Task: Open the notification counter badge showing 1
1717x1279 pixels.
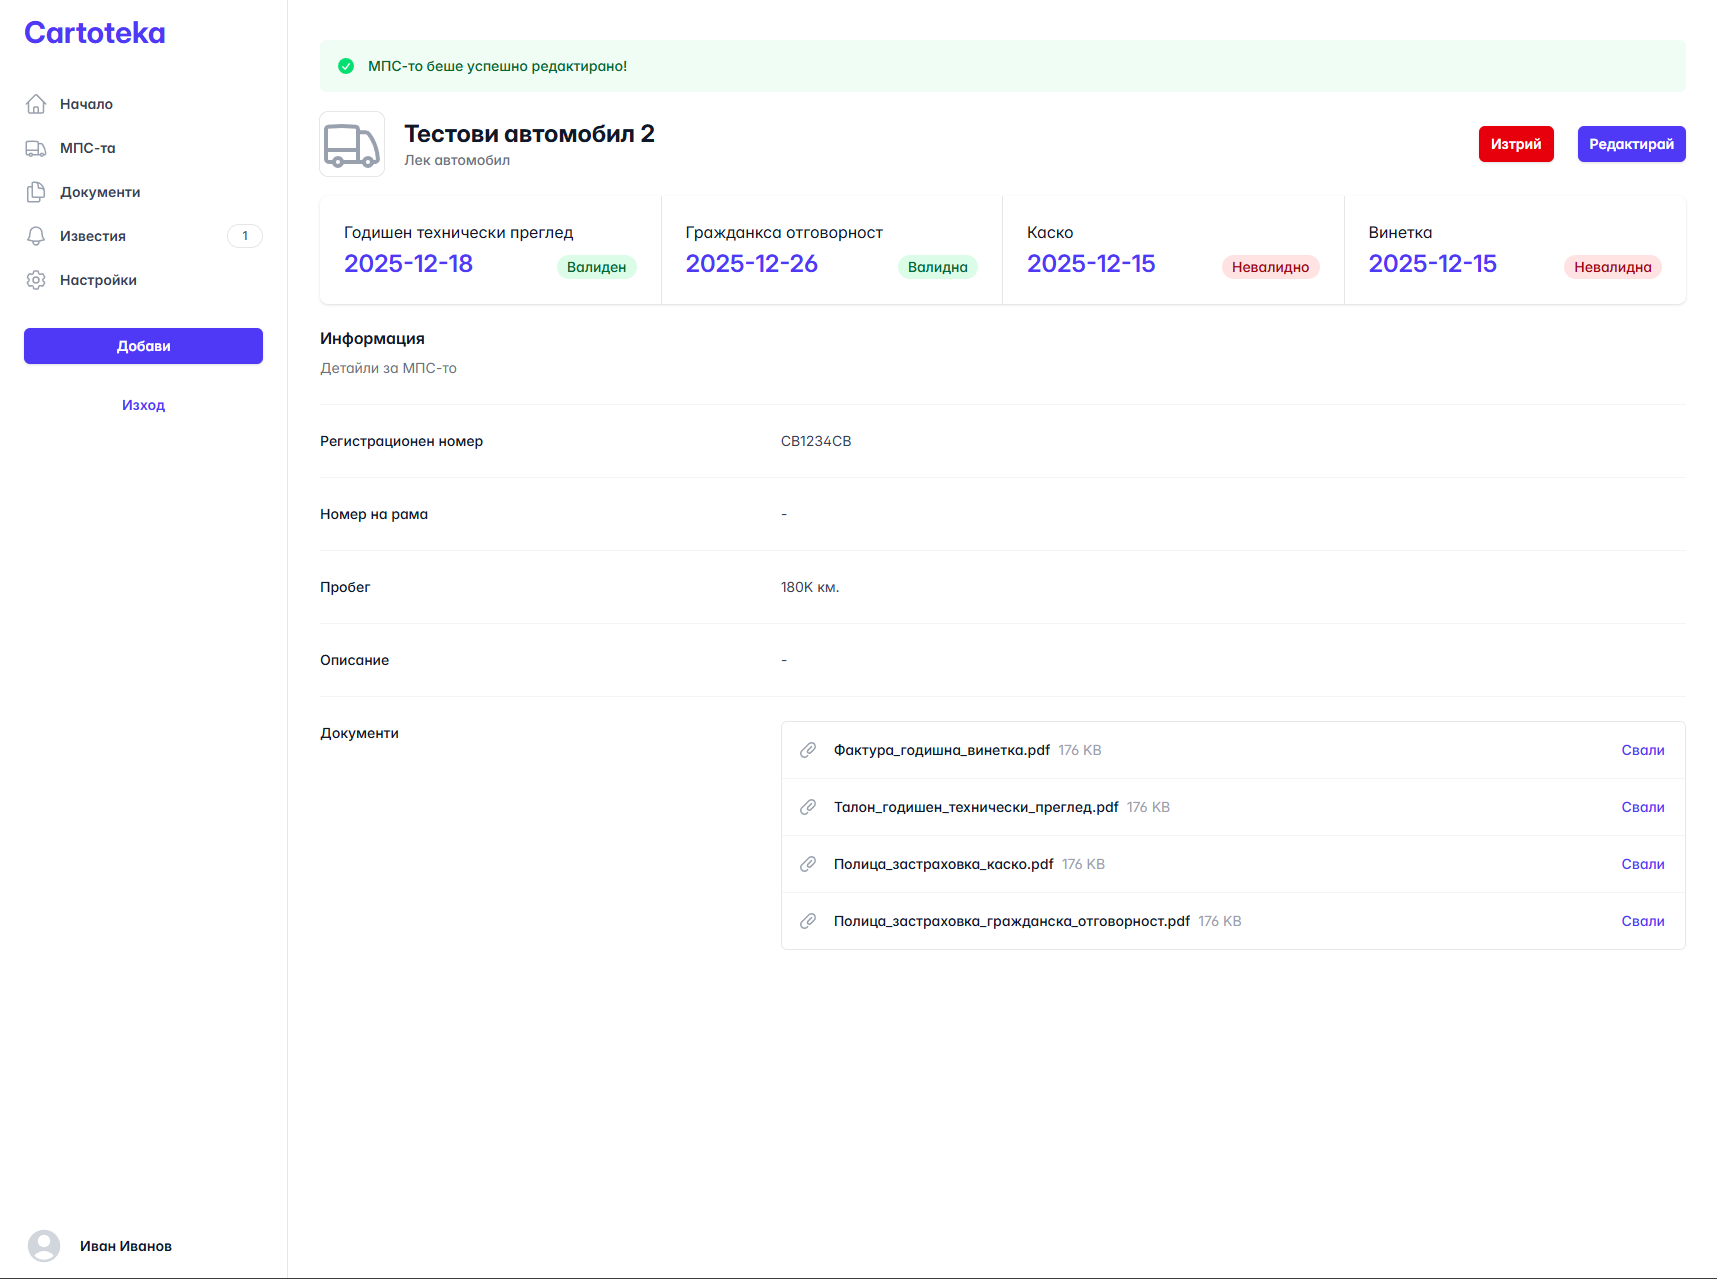Action: 245,236
